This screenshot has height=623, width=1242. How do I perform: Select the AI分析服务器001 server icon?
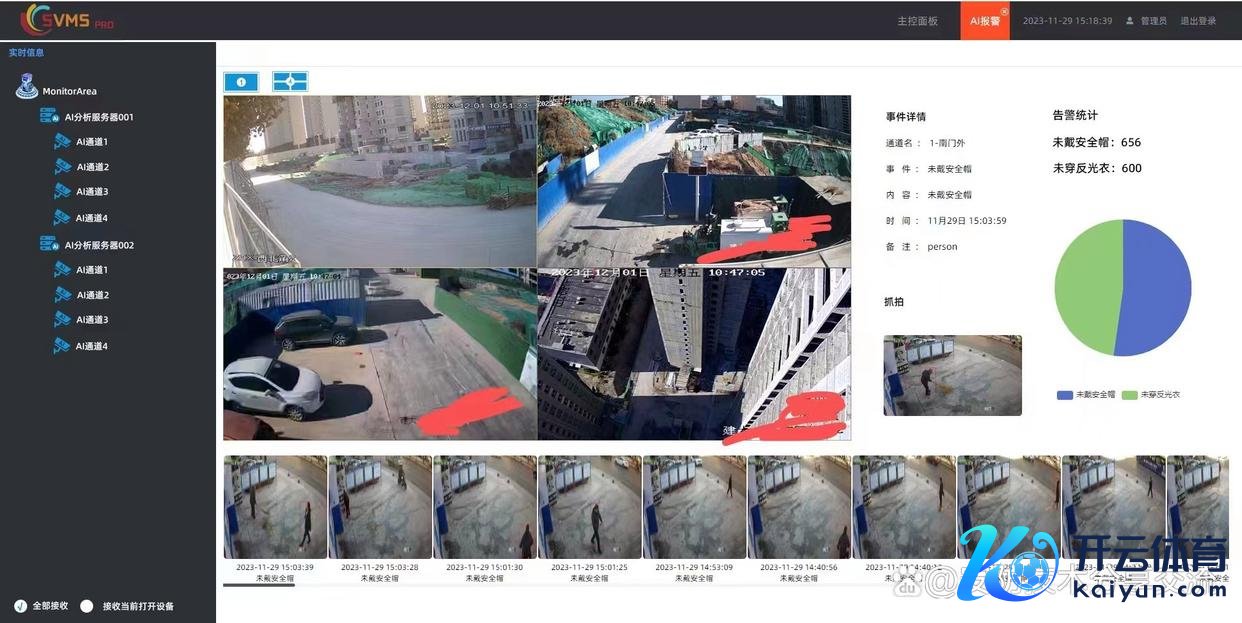(49, 116)
